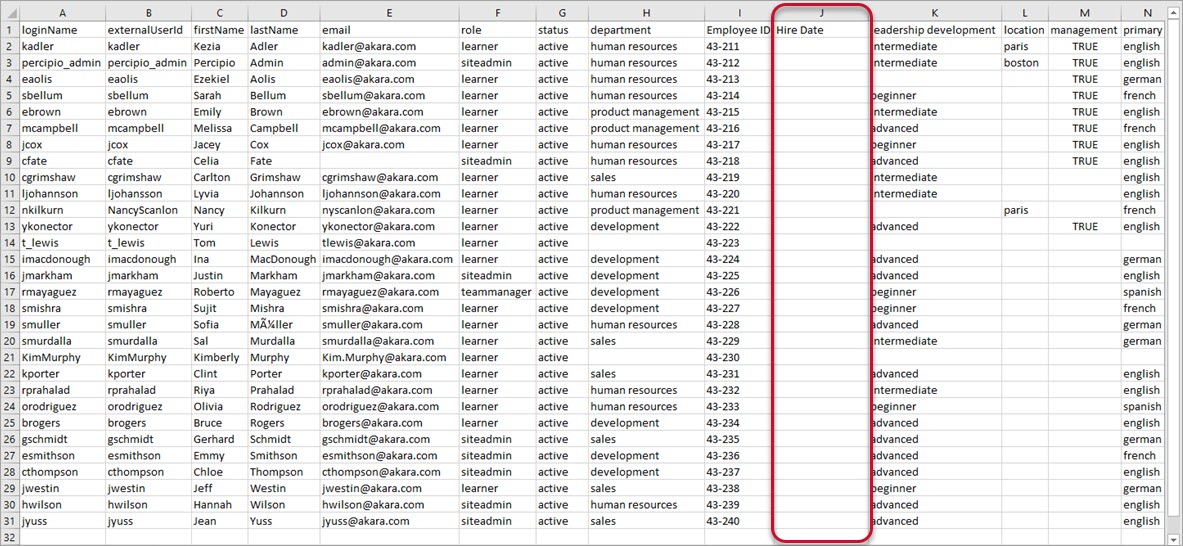Click the lastName cell MacDonough
The height and width of the screenshot is (546, 1183).
point(282,259)
